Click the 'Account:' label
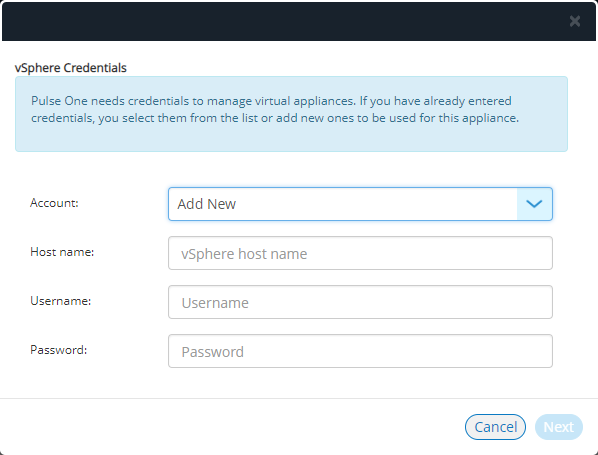 [x=54, y=203]
